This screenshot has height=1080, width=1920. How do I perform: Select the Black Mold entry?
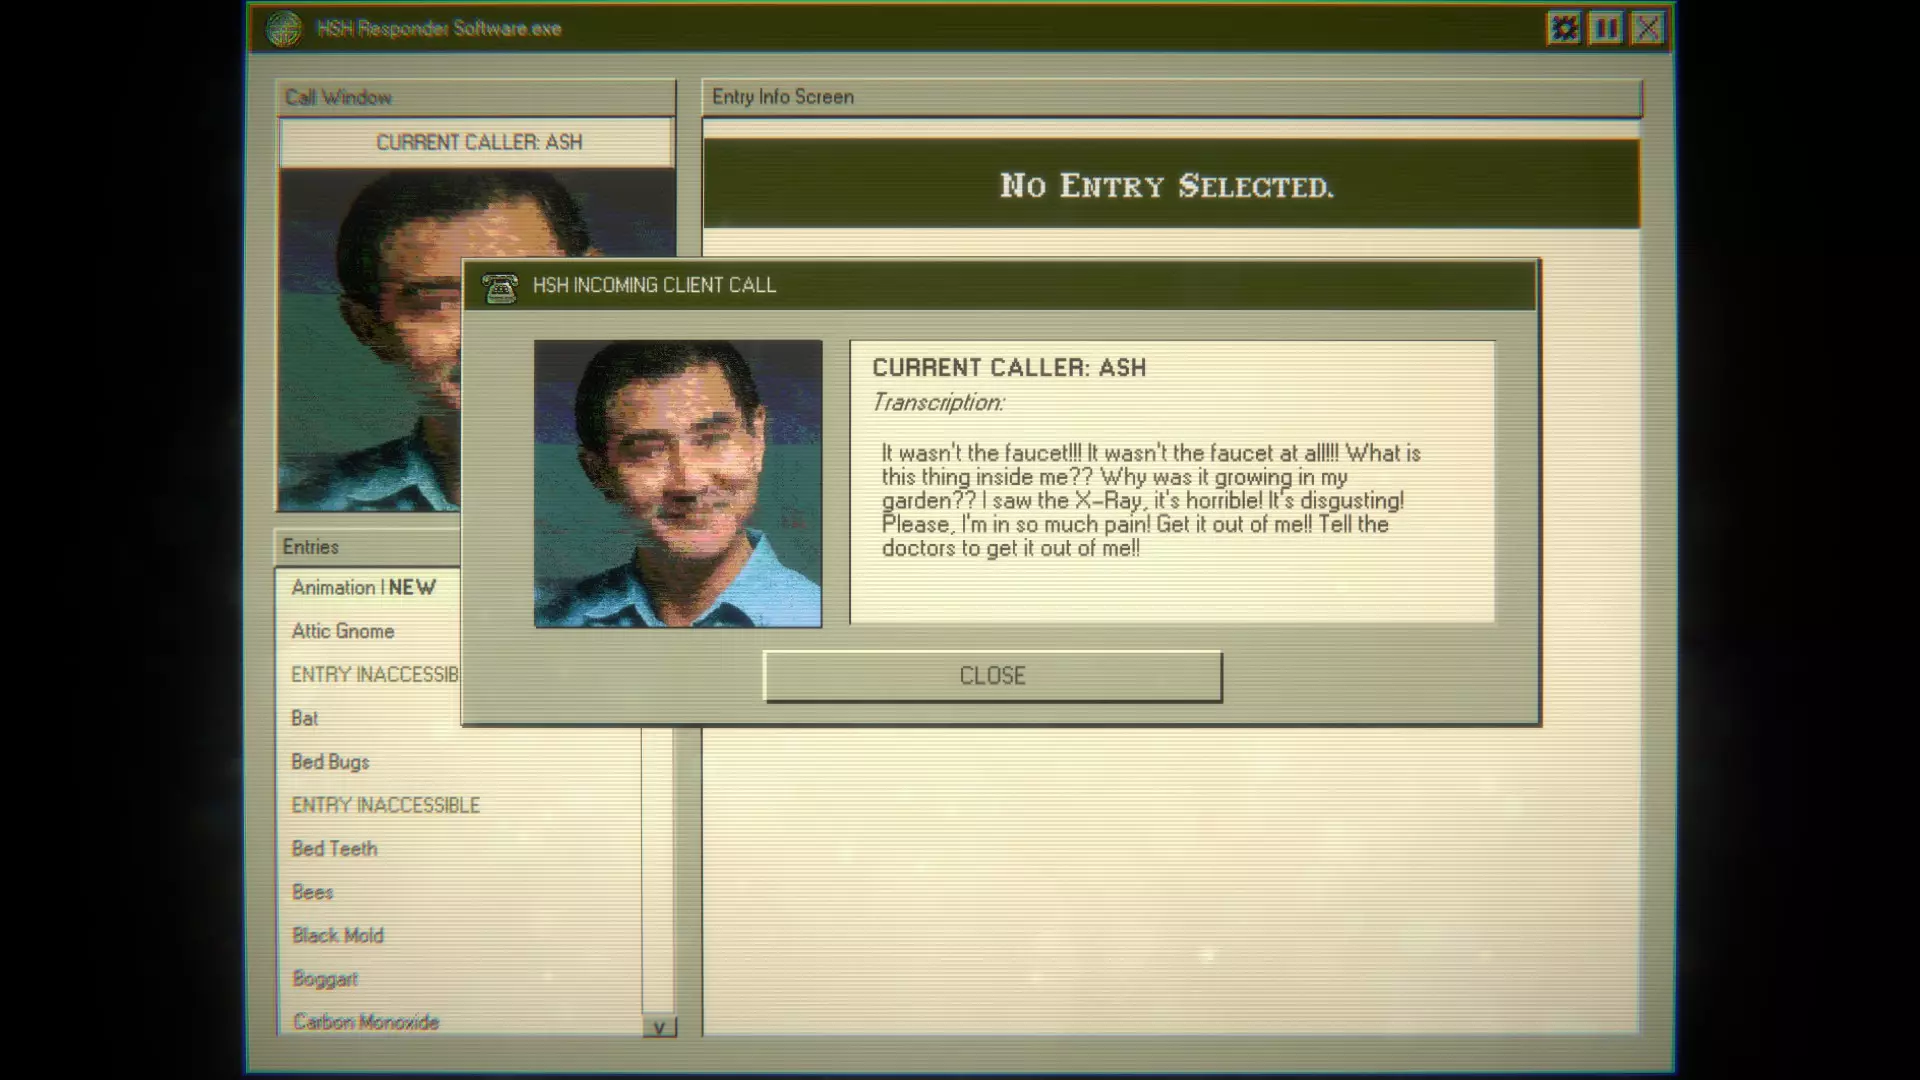point(337,936)
